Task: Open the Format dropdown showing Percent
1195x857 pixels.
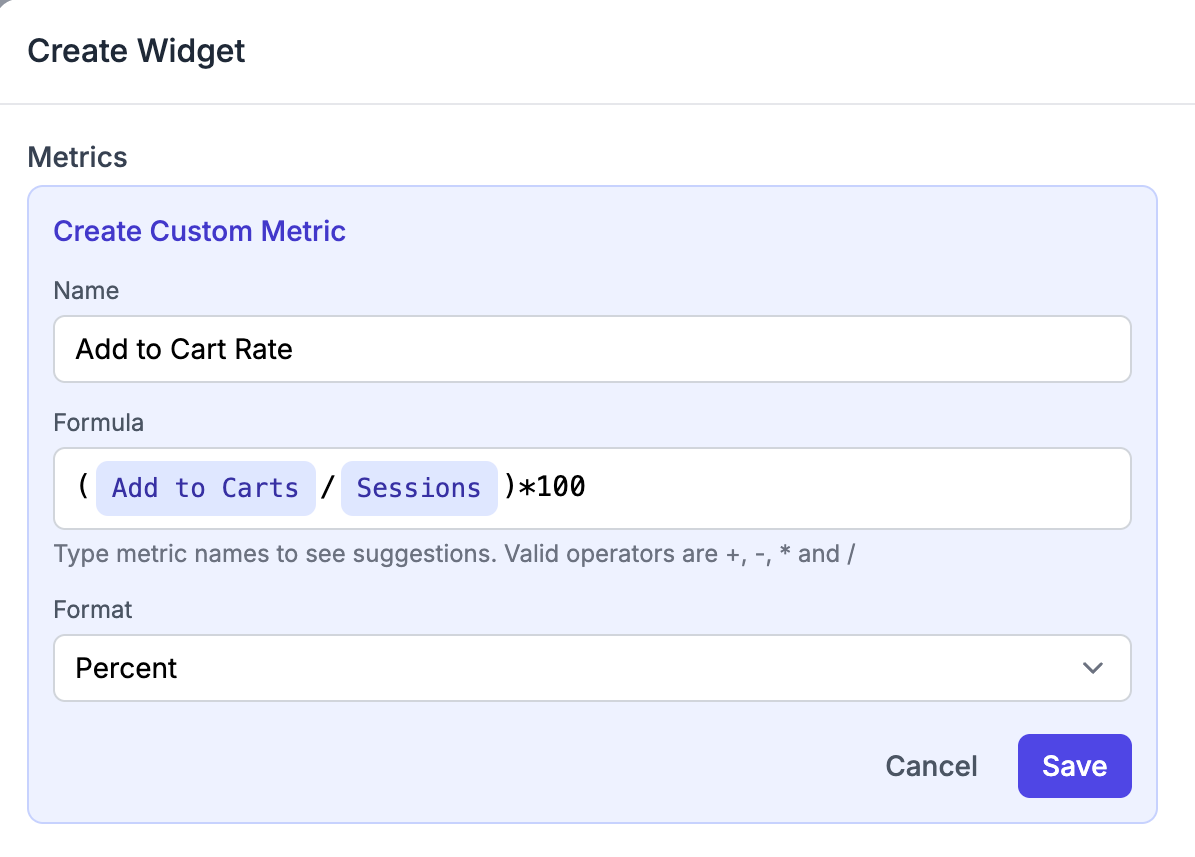Action: (591, 668)
